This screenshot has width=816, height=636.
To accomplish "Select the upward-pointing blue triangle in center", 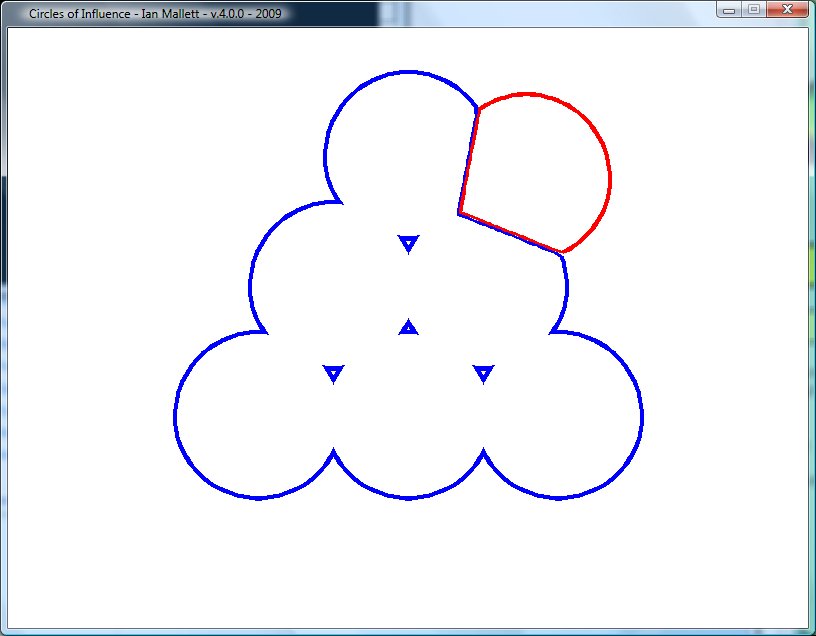I will (x=408, y=327).
